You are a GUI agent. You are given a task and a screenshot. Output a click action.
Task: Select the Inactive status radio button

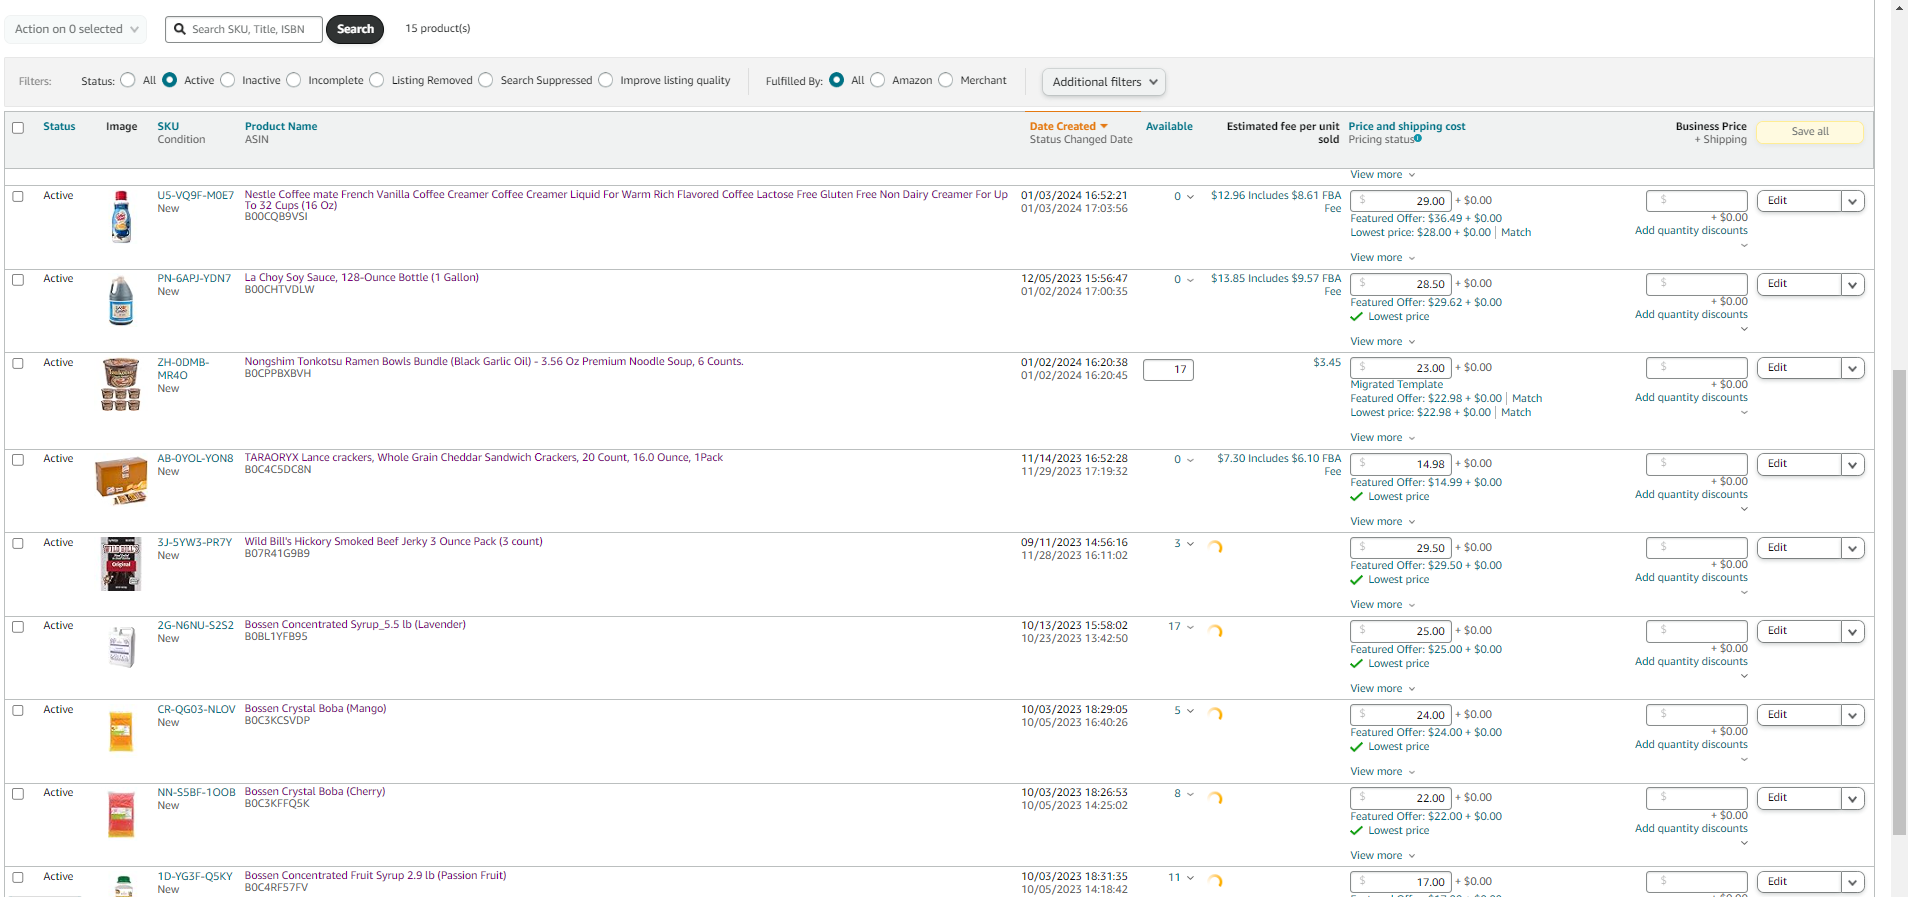pos(228,80)
